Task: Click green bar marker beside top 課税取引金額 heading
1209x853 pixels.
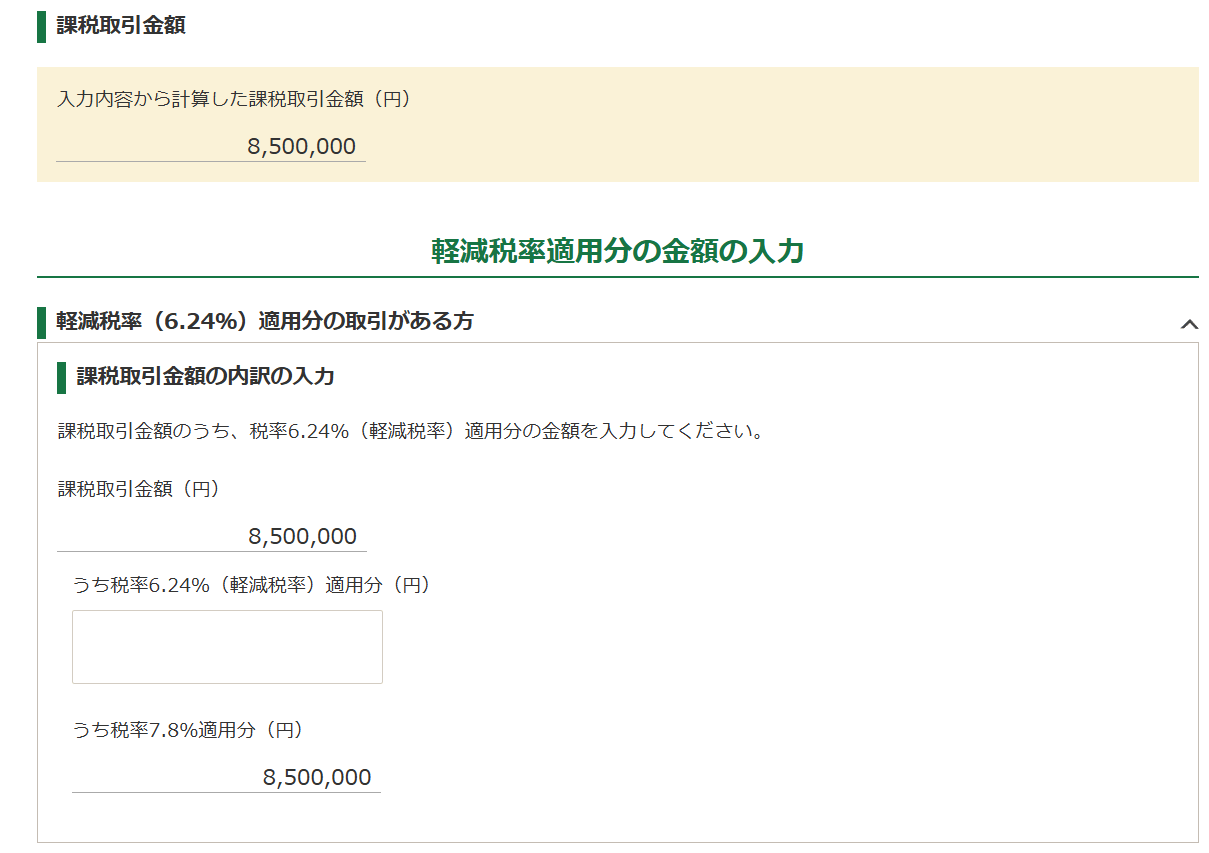Action: pos(41,26)
